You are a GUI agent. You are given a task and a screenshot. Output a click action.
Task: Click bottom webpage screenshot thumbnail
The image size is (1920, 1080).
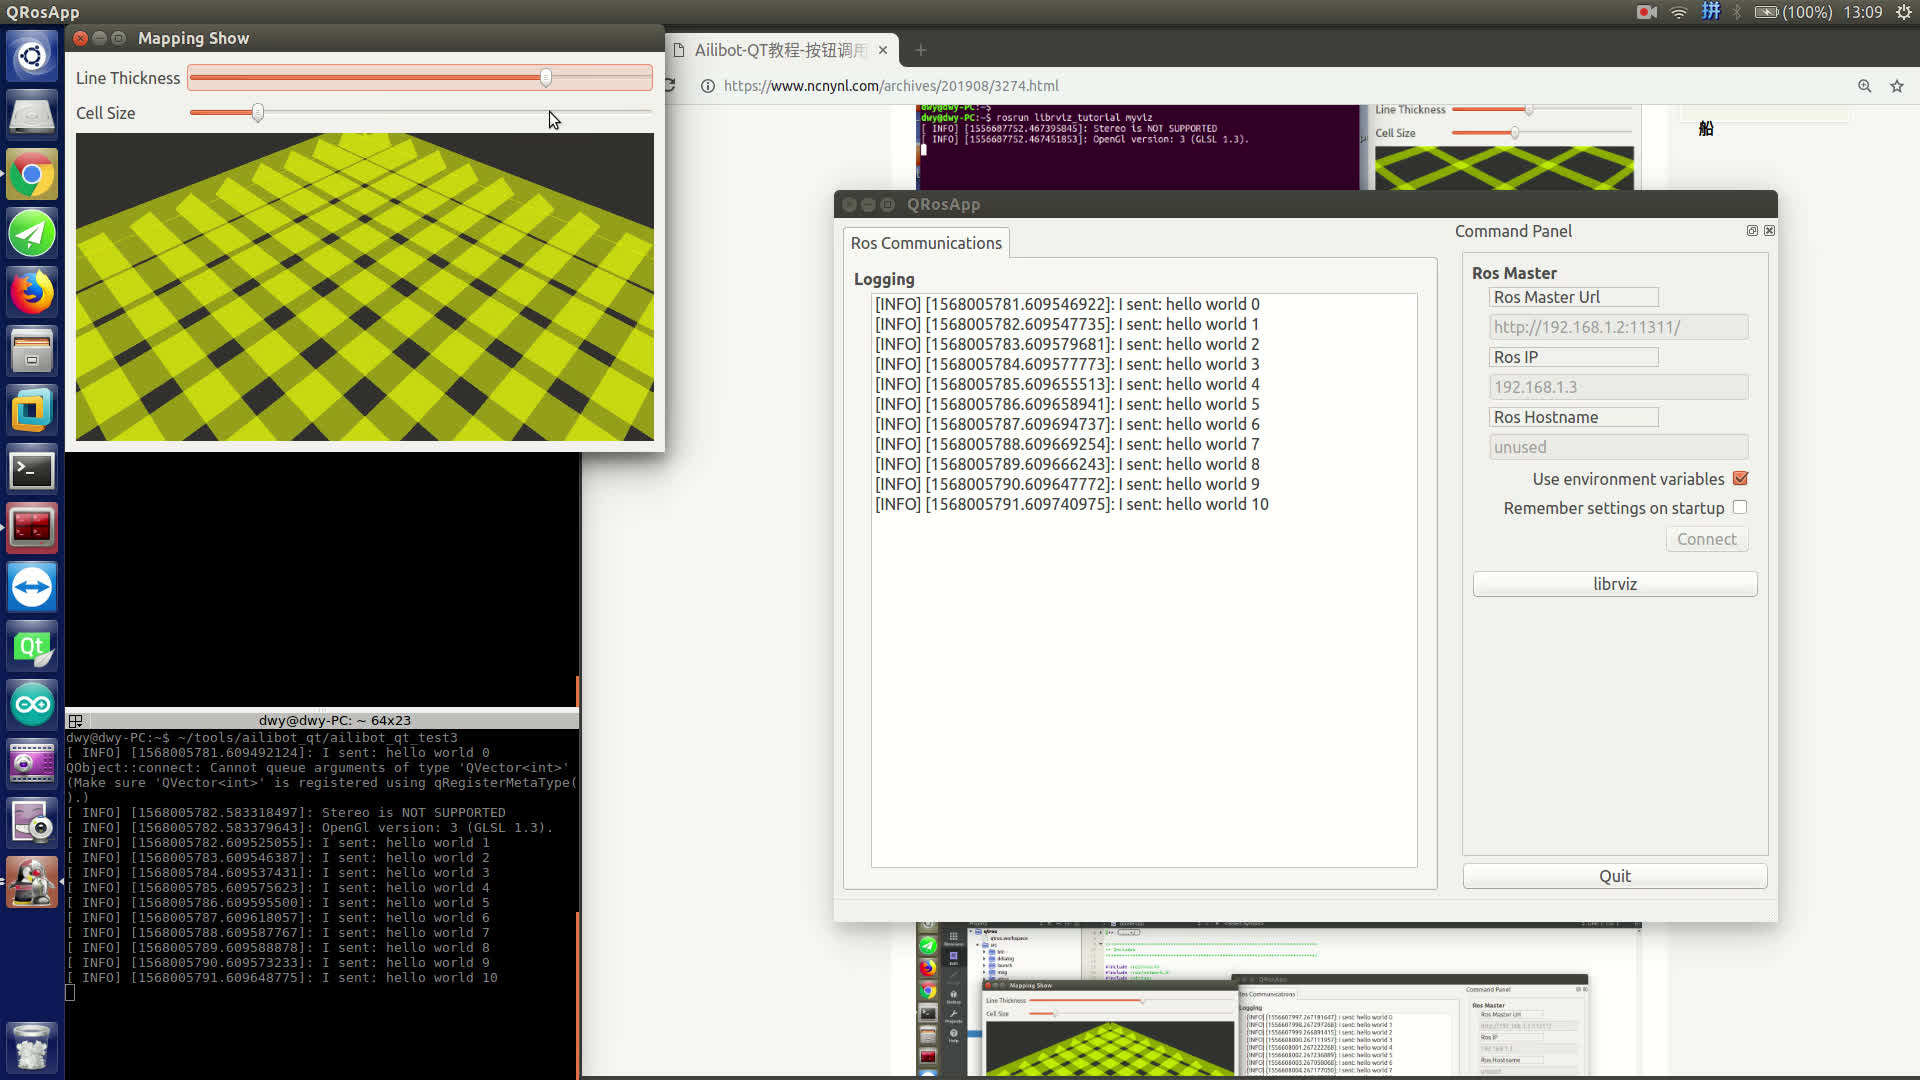(1277, 999)
